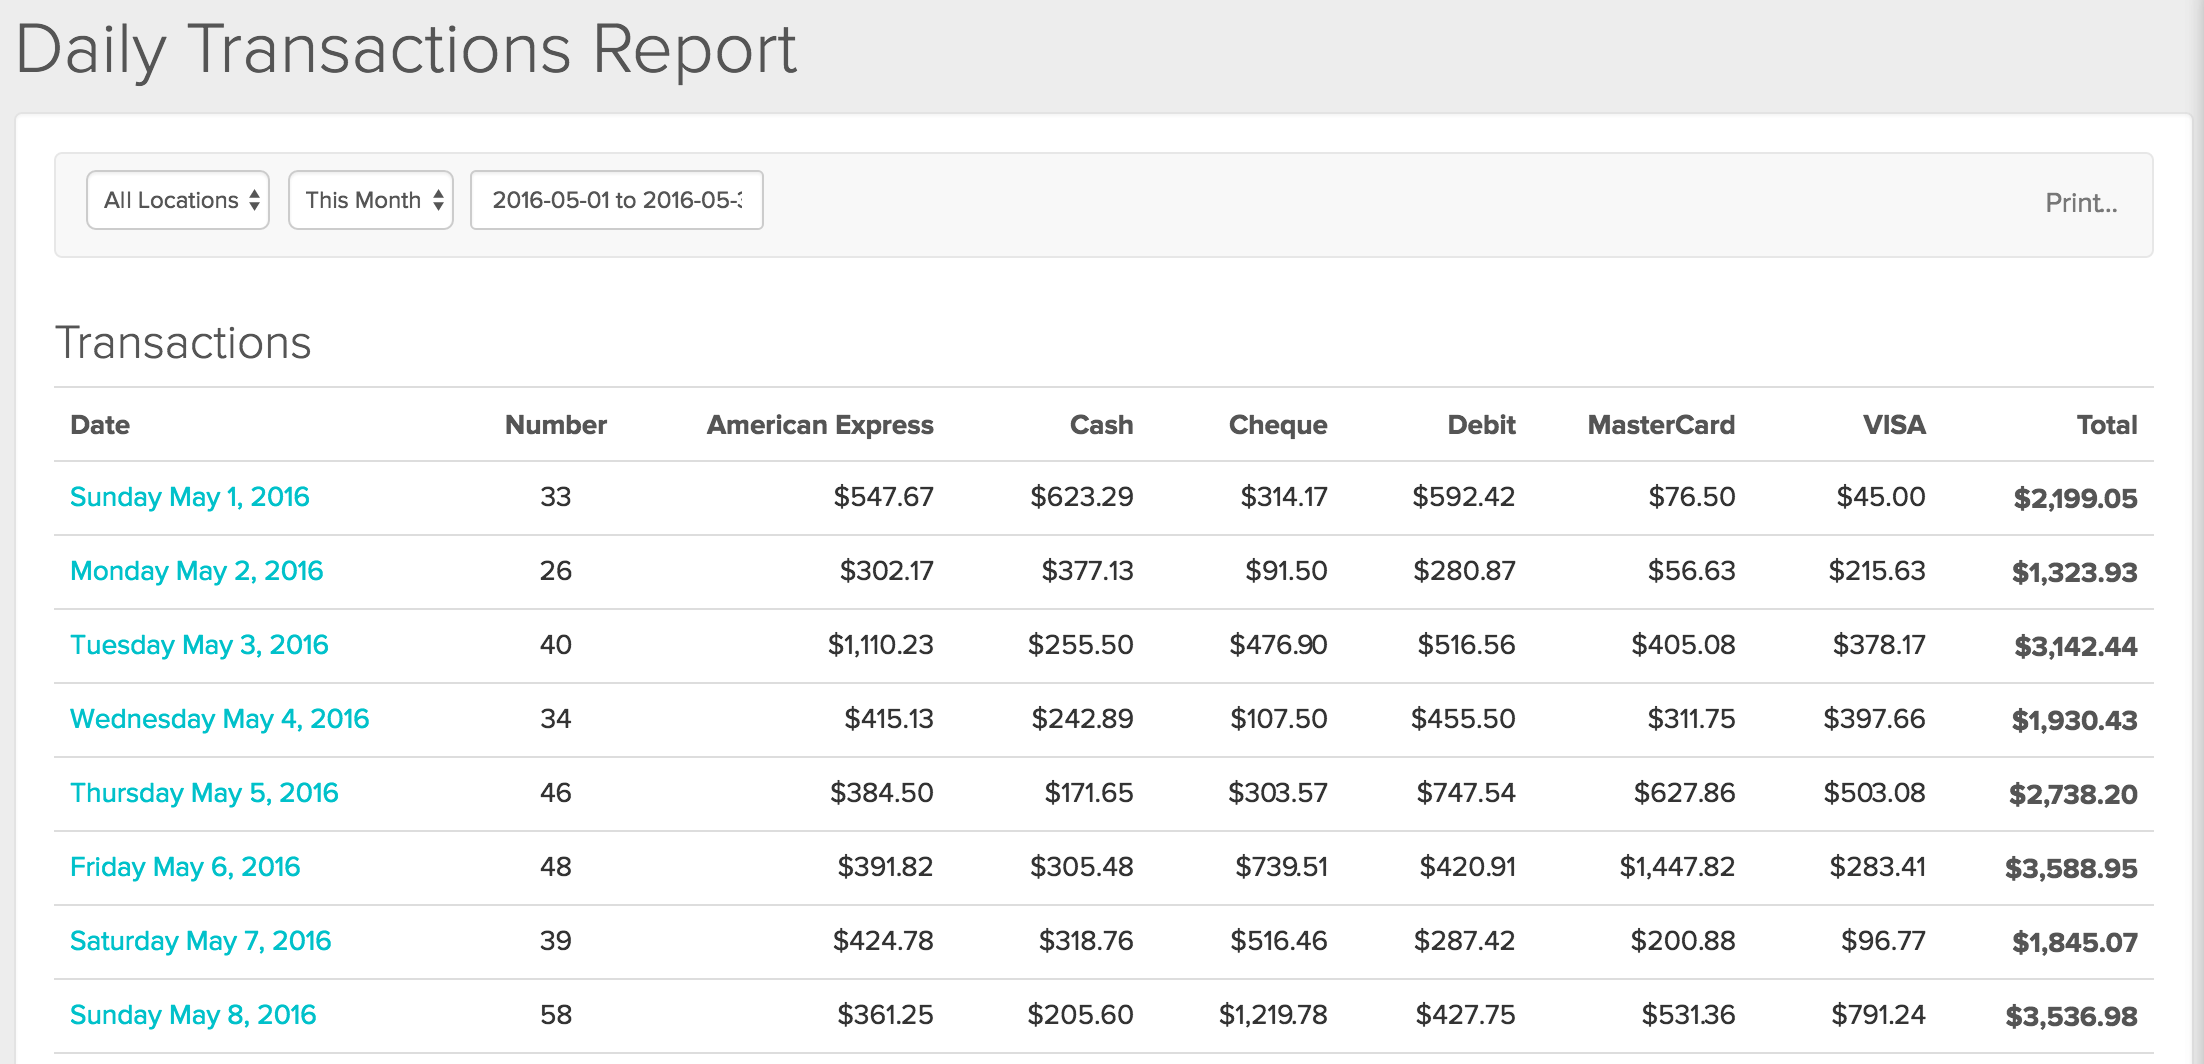Screen dimensions: 2204x1064
Task: Click the date range input field
Action: [617, 200]
